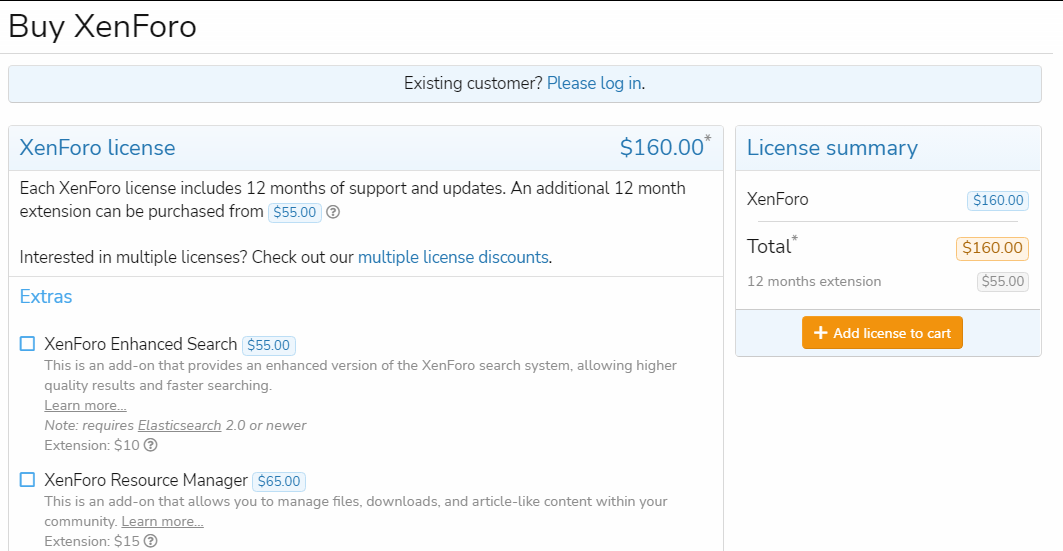The image size is (1063, 551).
Task: Click the plus icon on the cart button
Action: pos(821,333)
